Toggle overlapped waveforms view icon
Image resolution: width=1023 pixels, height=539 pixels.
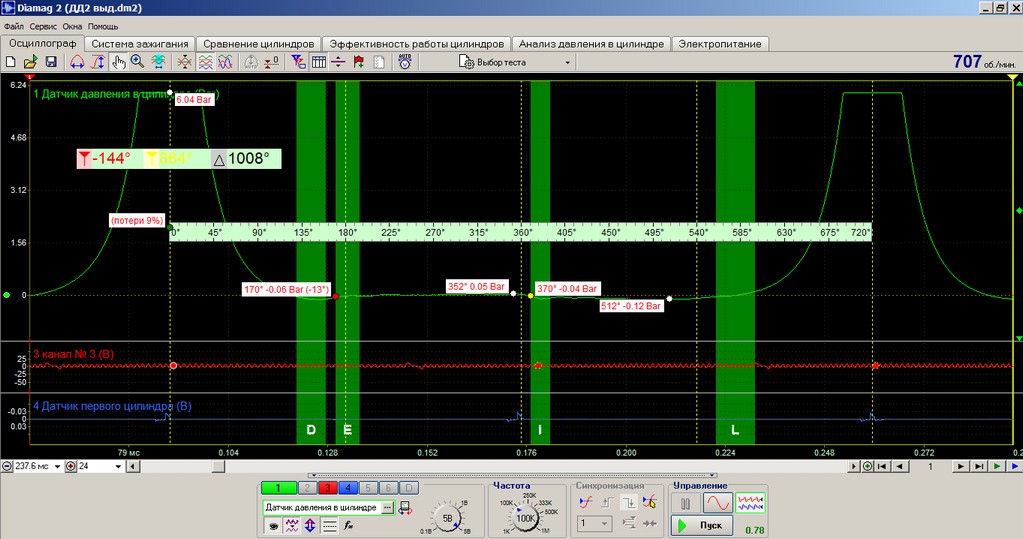coord(225,62)
